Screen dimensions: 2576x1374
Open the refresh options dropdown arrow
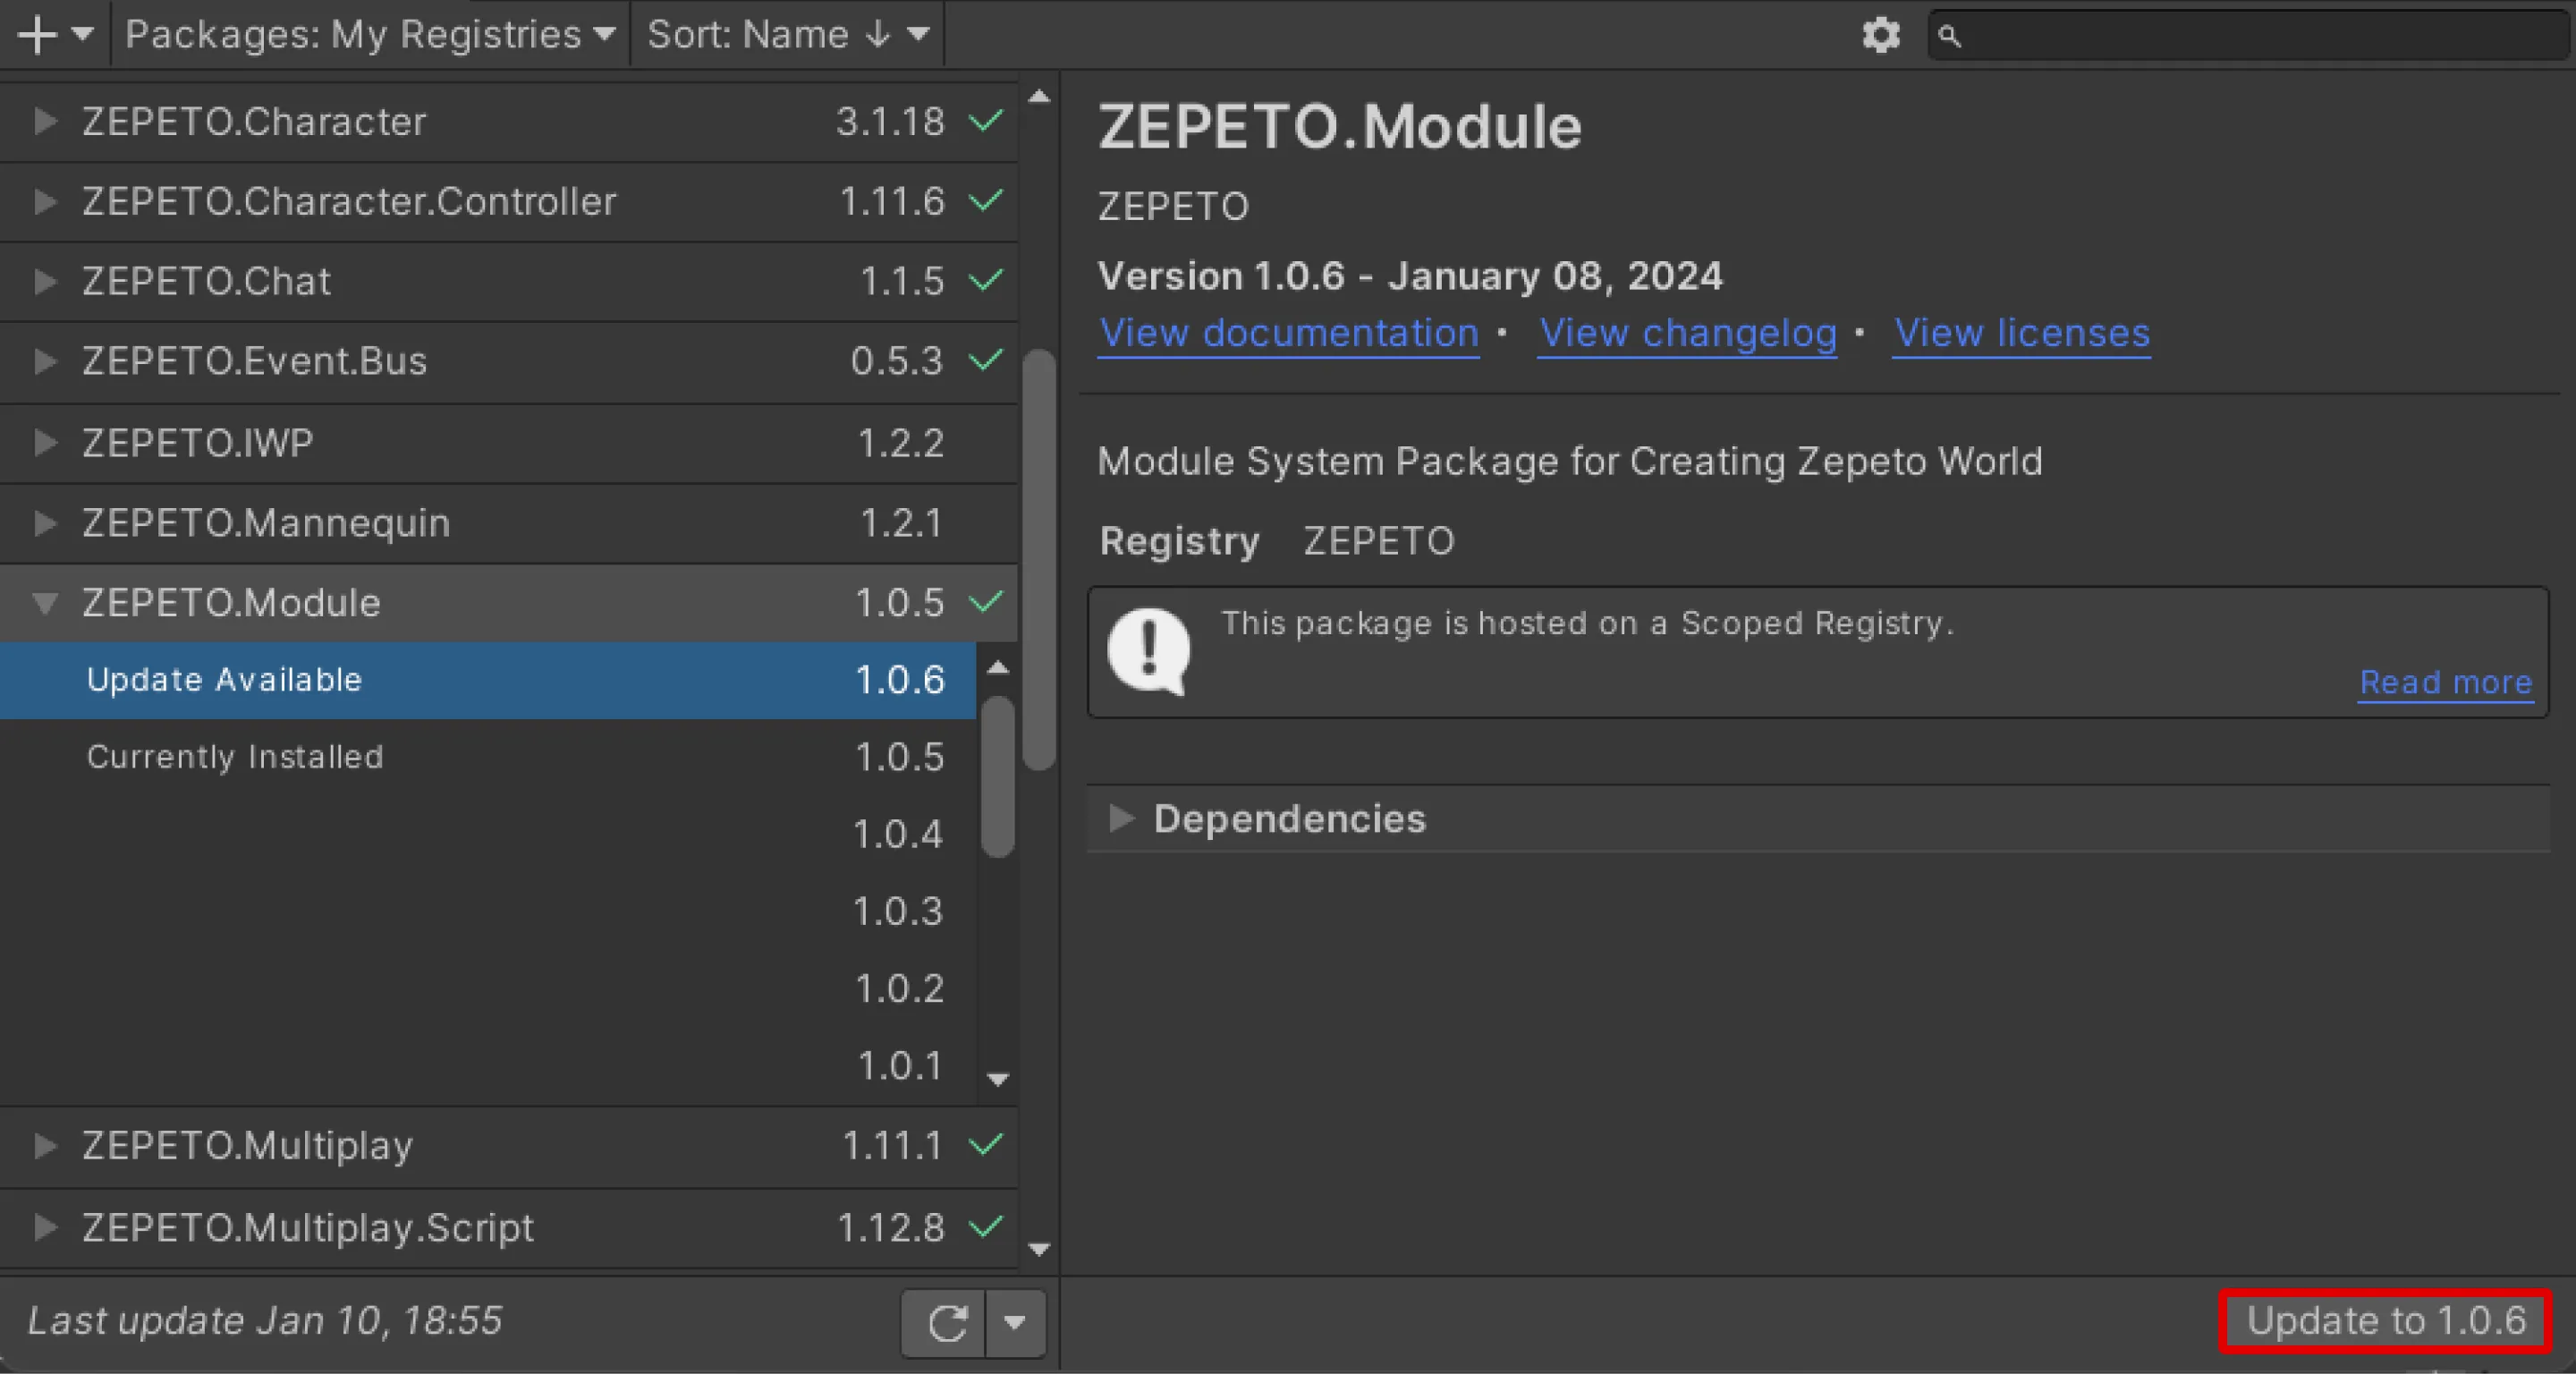1015,1323
